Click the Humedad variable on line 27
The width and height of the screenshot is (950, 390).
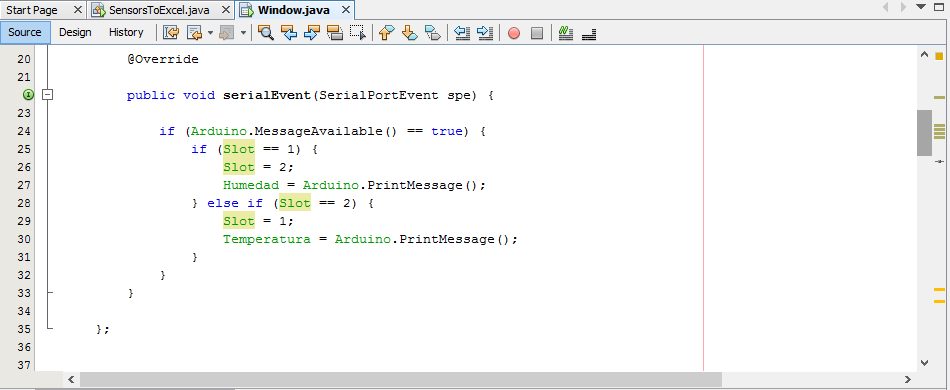[251, 185]
